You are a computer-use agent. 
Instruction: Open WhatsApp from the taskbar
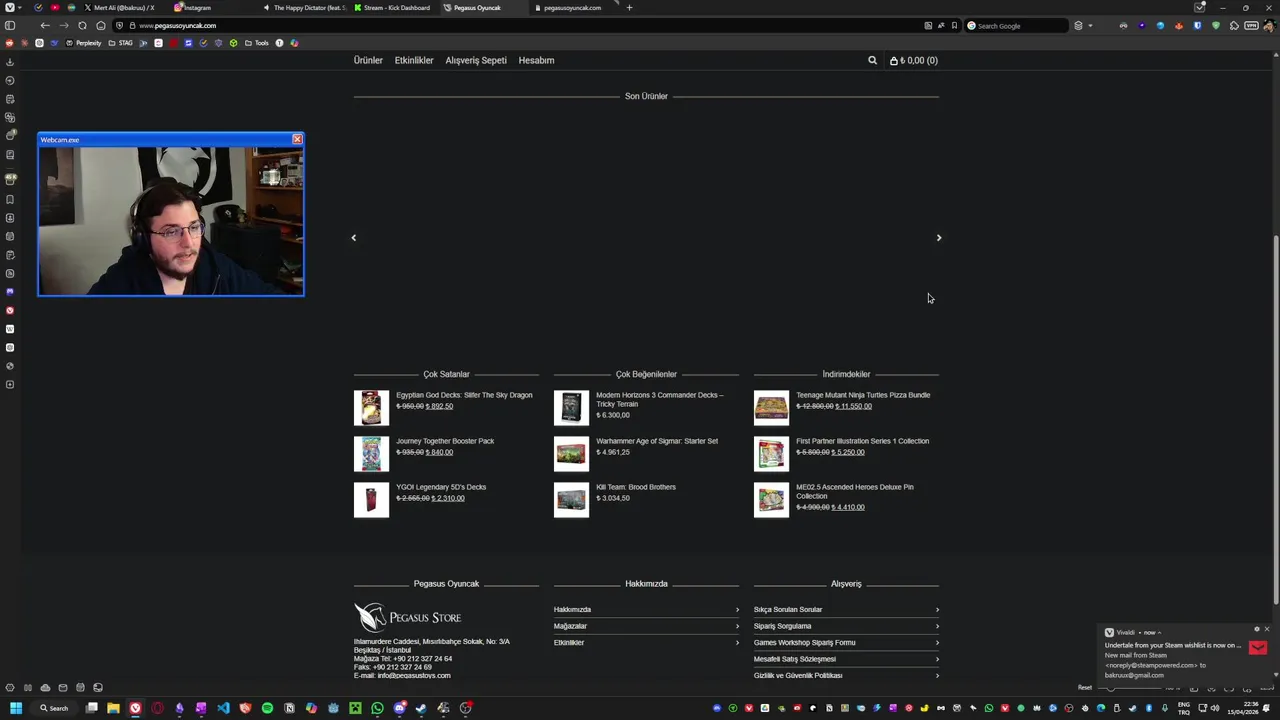(x=377, y=708)
